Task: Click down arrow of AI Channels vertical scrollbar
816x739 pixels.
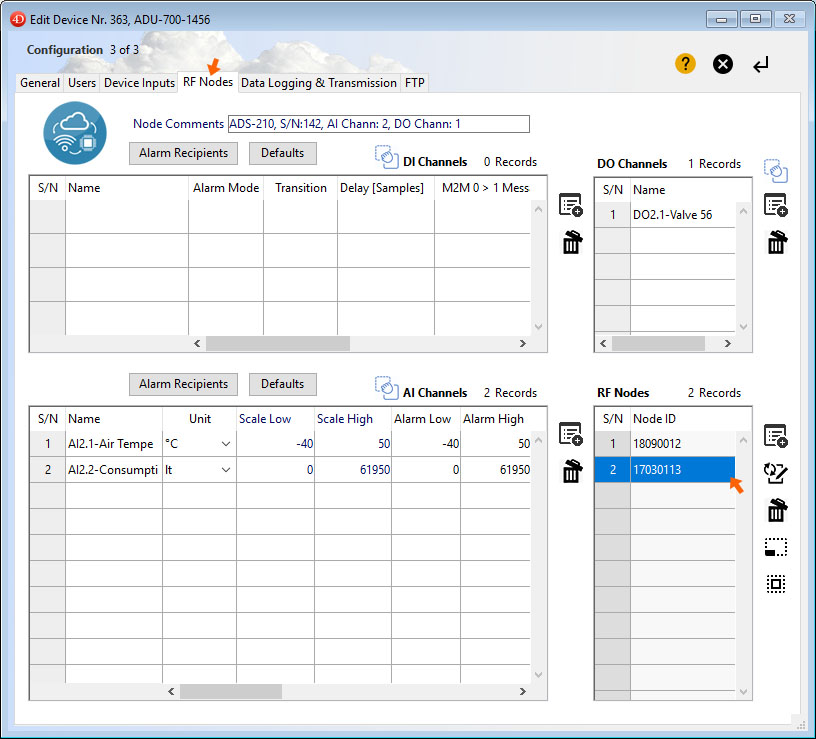Action: [538, 675]
